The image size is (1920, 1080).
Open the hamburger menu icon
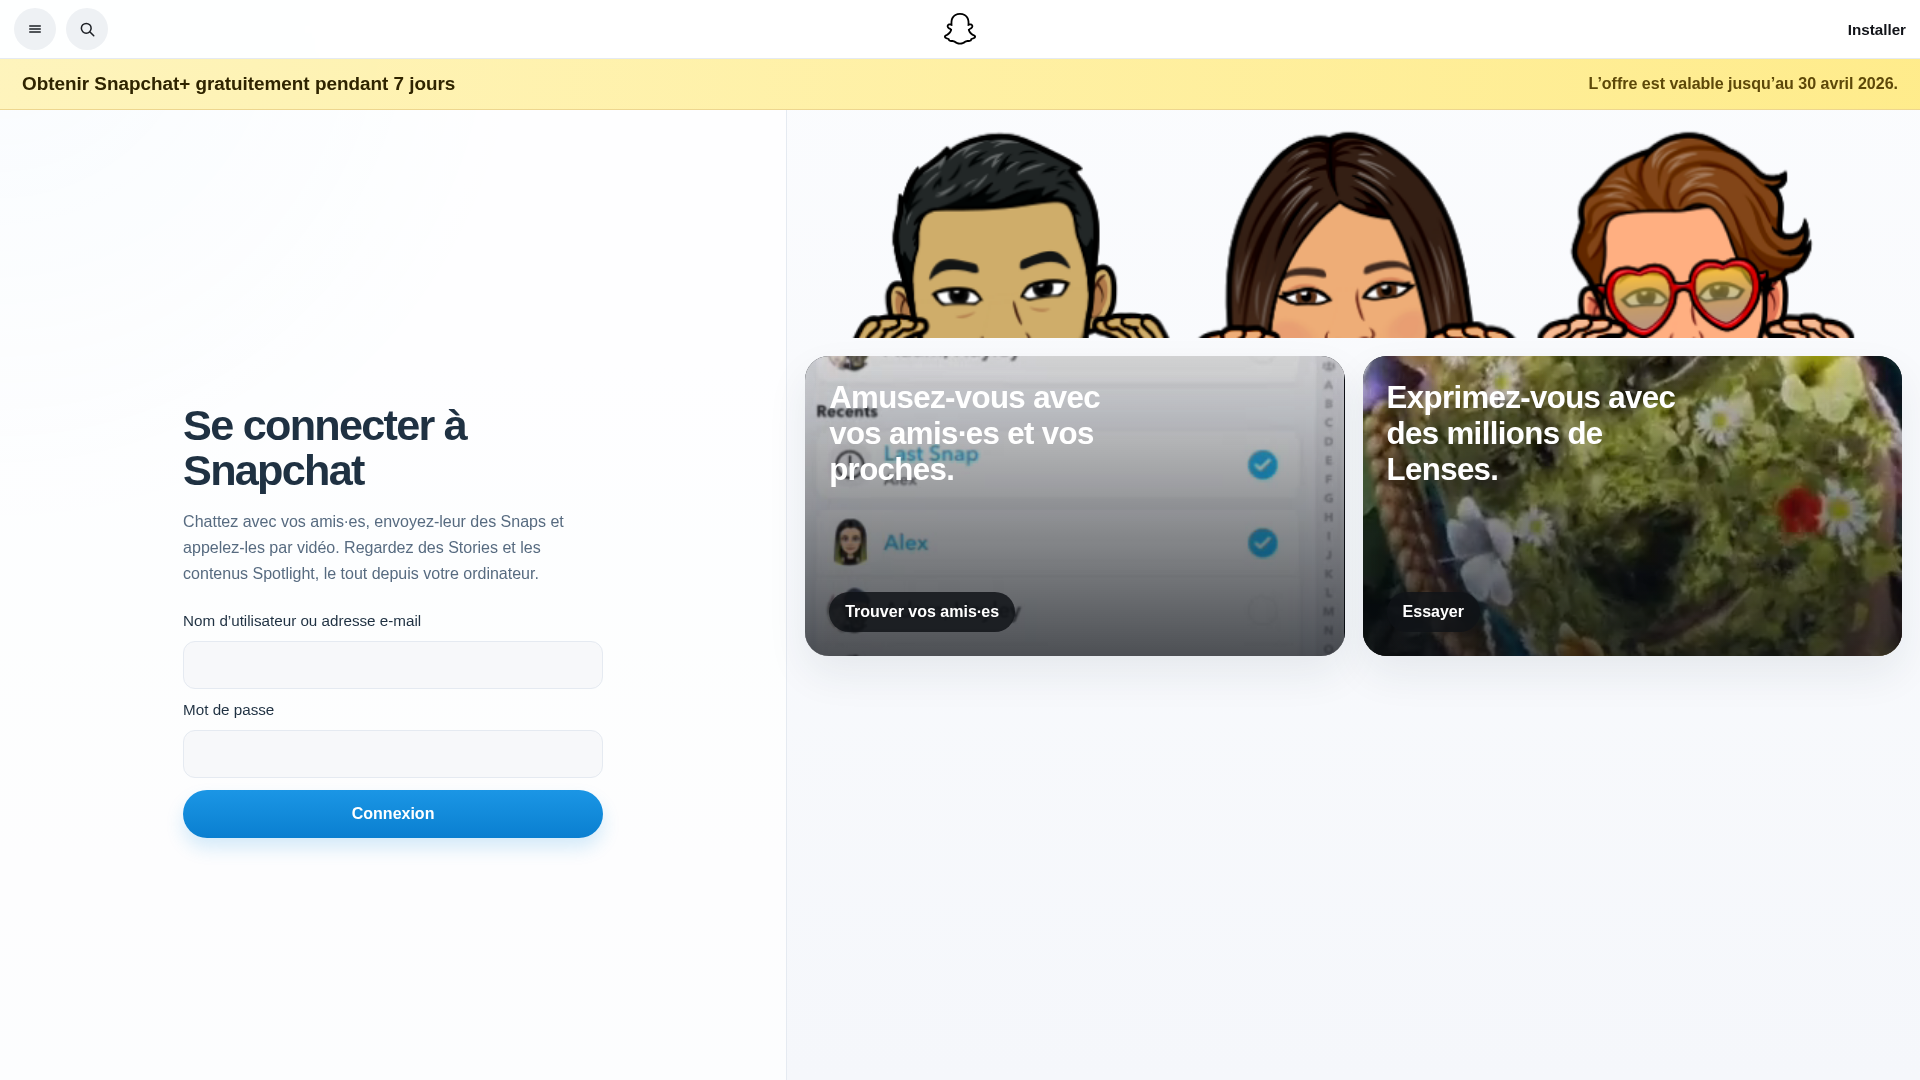pos(35,29)
